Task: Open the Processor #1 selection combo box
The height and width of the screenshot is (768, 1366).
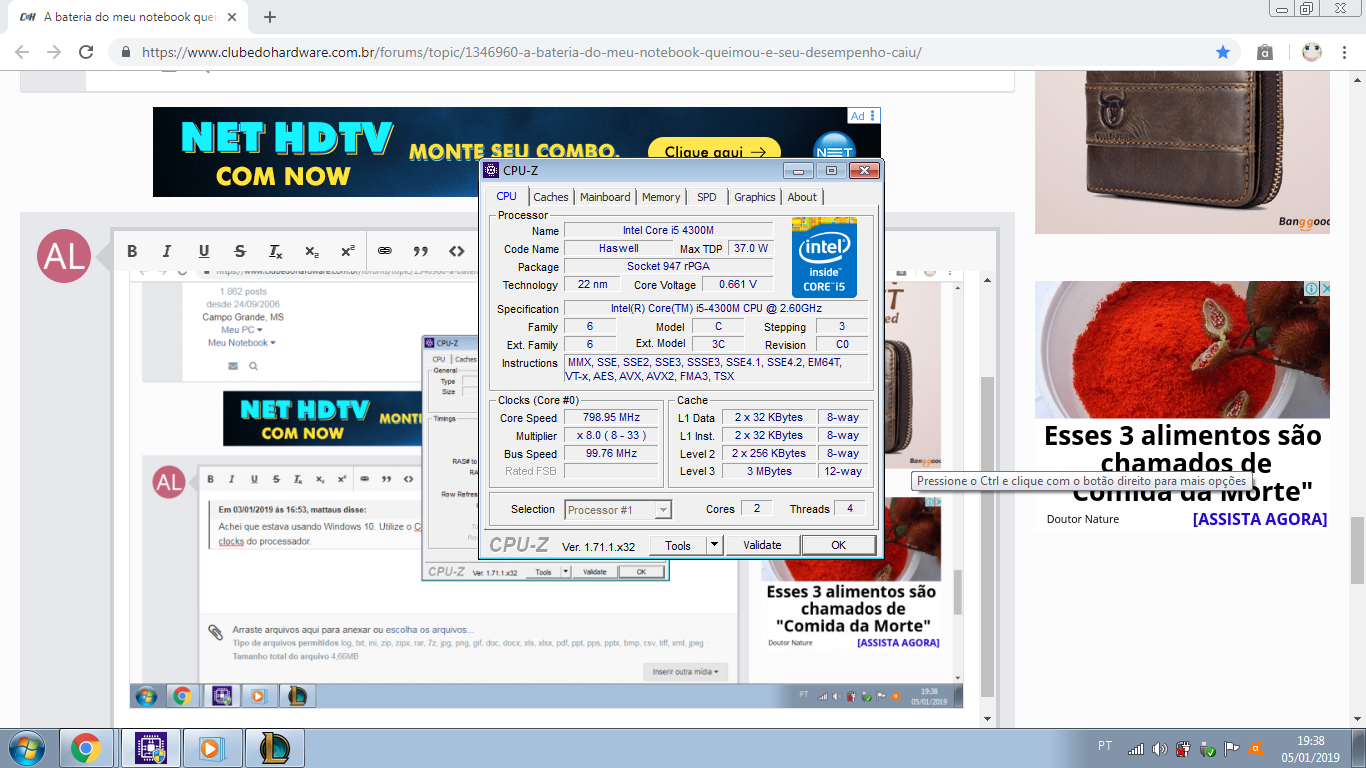Action: click(618, 510)
